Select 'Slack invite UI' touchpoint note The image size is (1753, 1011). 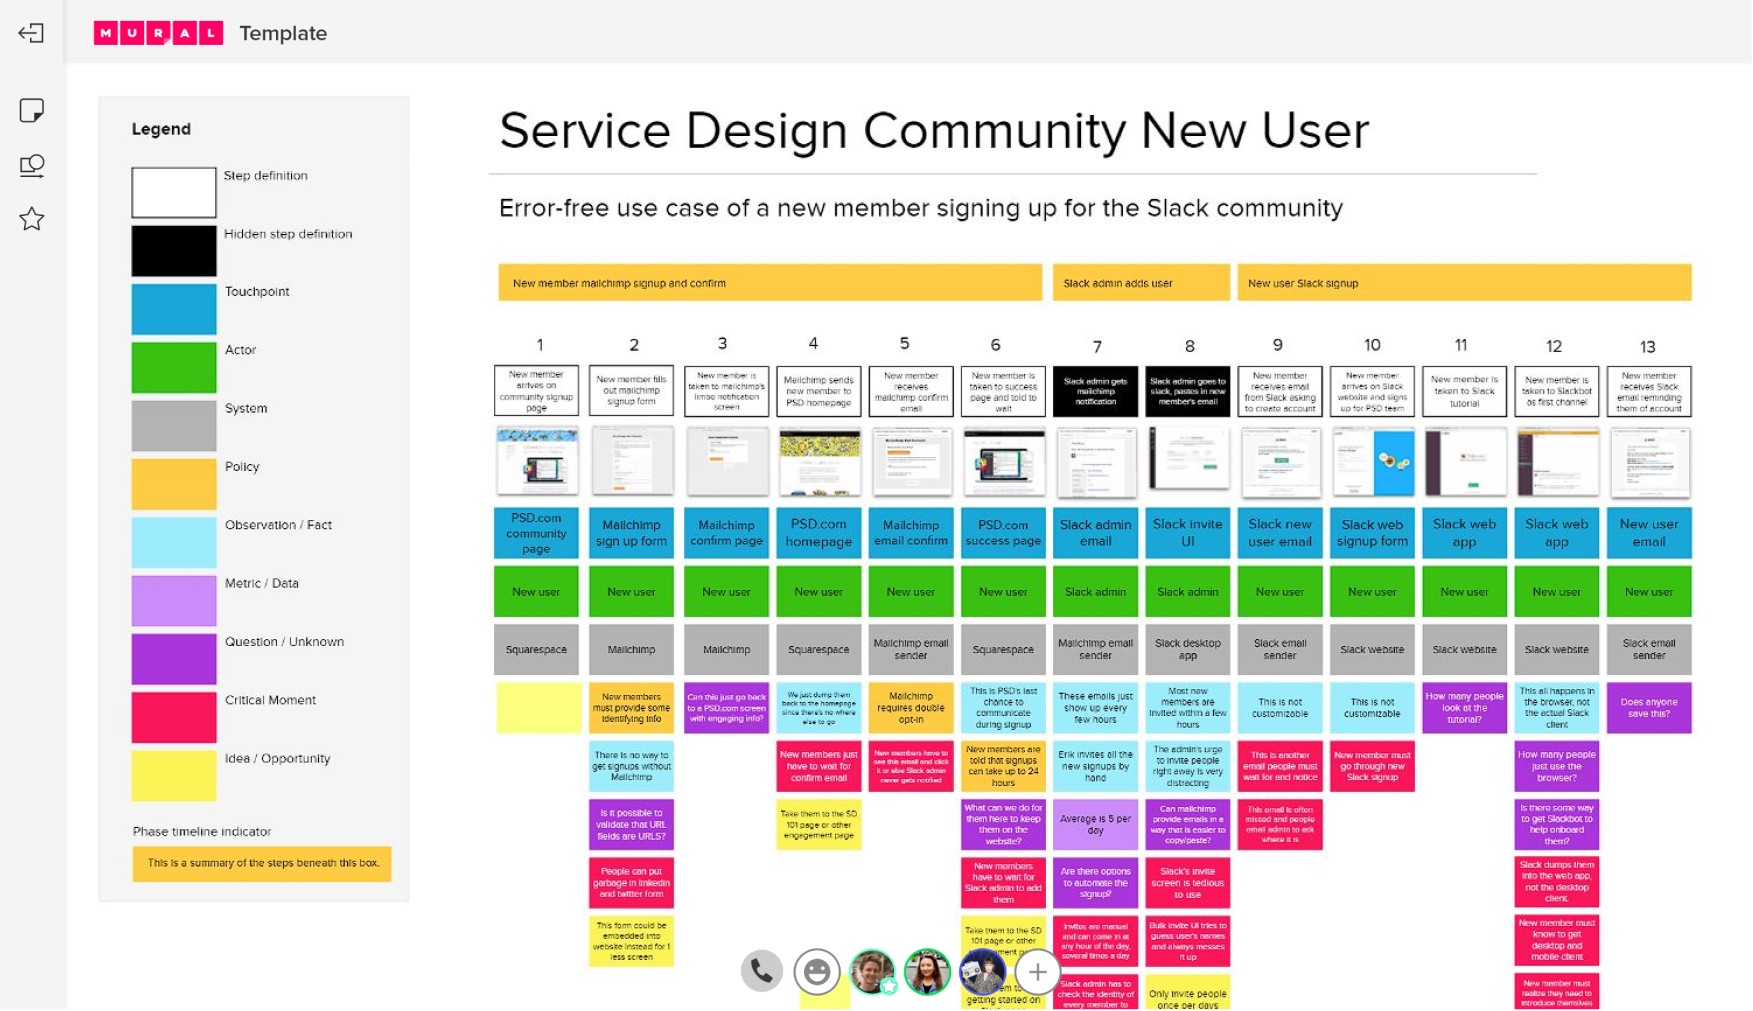(x=1188, y=533)
